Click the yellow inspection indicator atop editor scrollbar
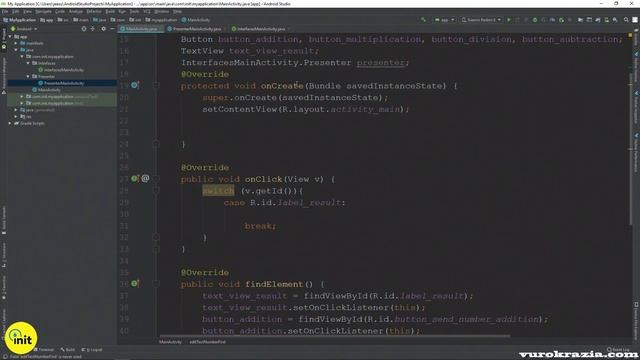 [x=631, y=36]
